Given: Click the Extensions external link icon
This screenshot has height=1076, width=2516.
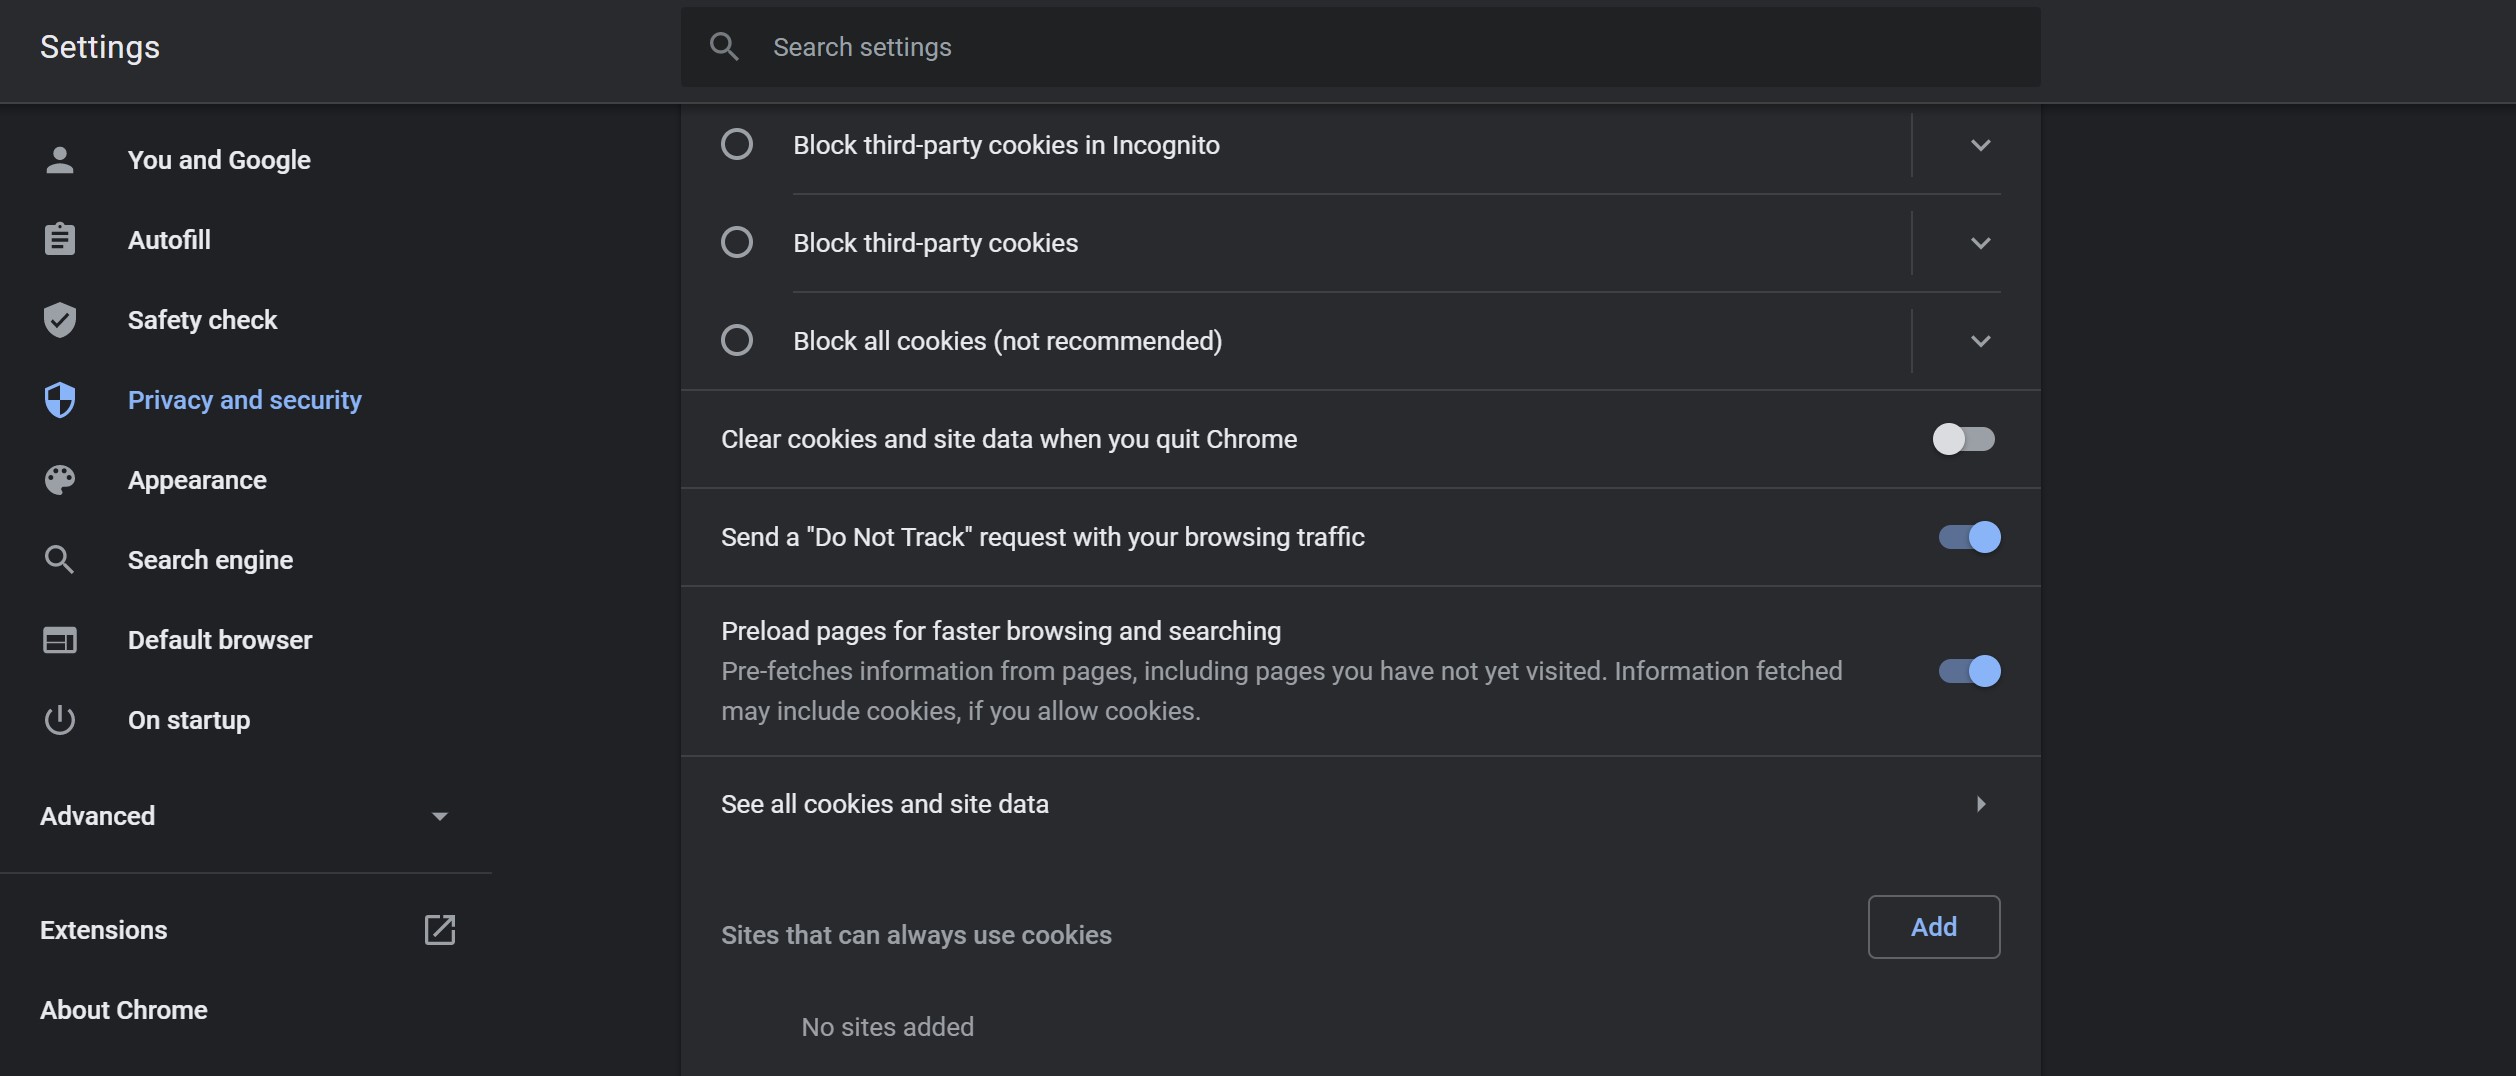Looking at the screenshot, I should click(440, 930).
